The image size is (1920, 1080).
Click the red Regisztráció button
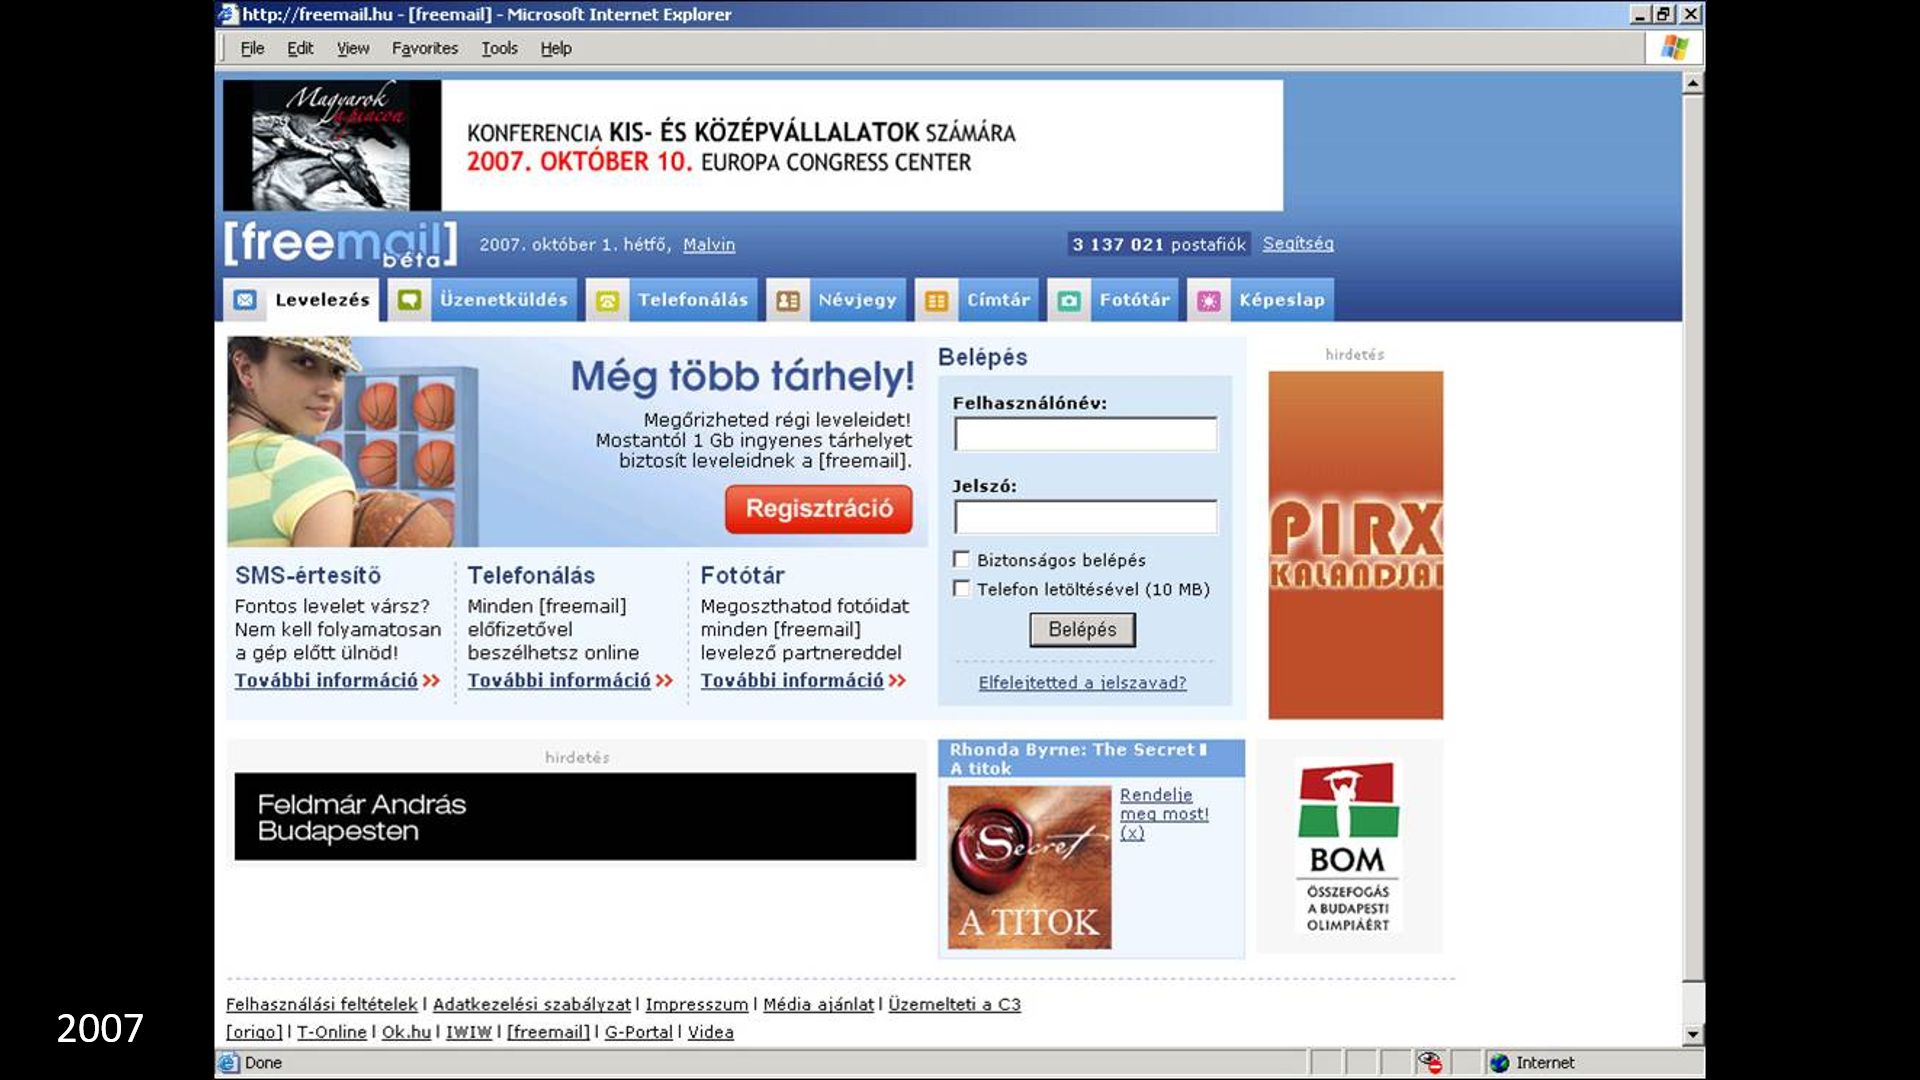point(819,509)
